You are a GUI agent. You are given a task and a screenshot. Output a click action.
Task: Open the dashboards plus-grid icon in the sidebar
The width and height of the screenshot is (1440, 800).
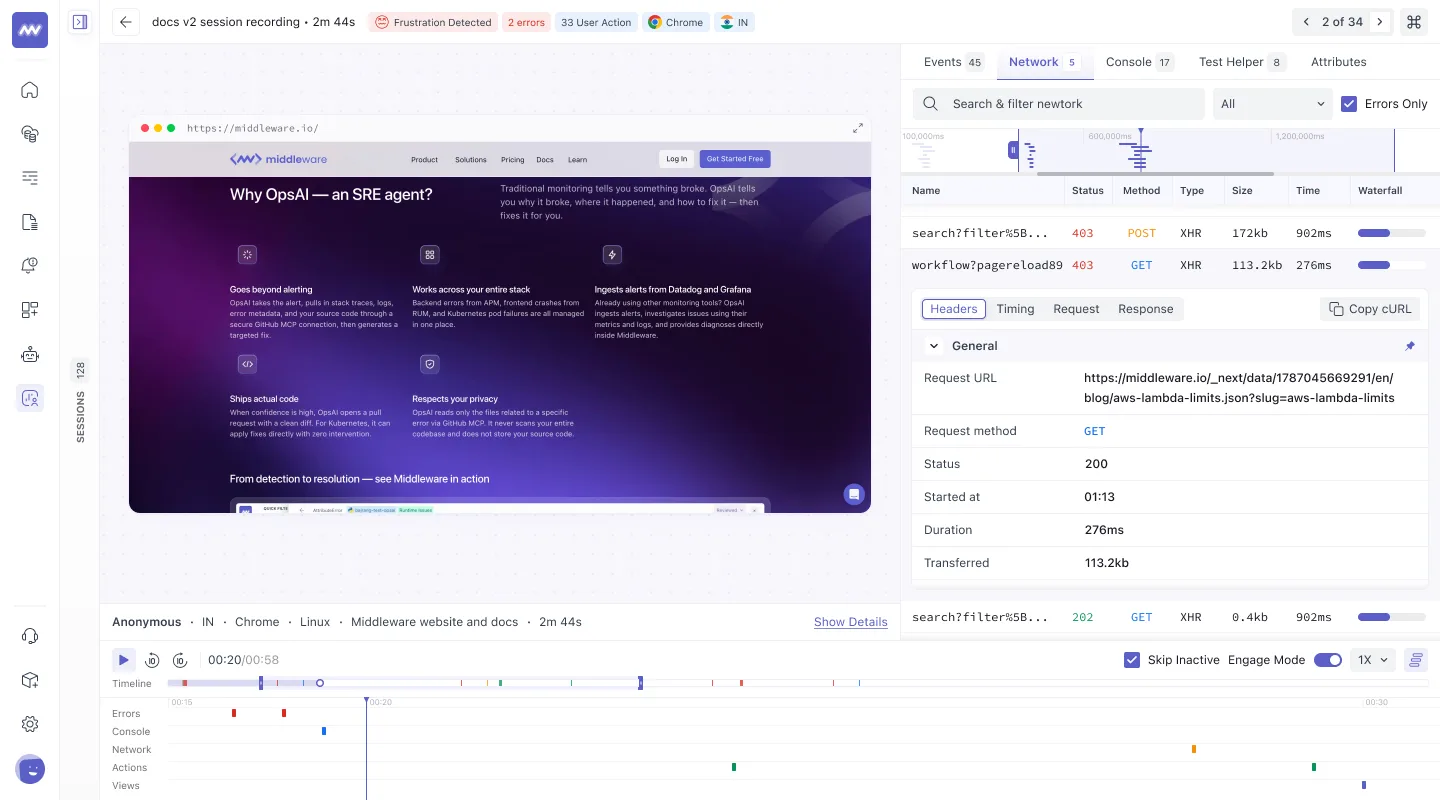30,310
